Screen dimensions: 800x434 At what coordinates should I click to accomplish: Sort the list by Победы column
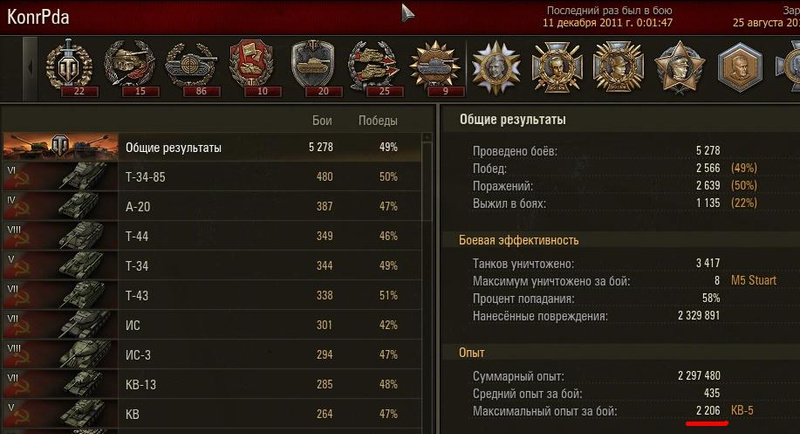pos(378,121)
